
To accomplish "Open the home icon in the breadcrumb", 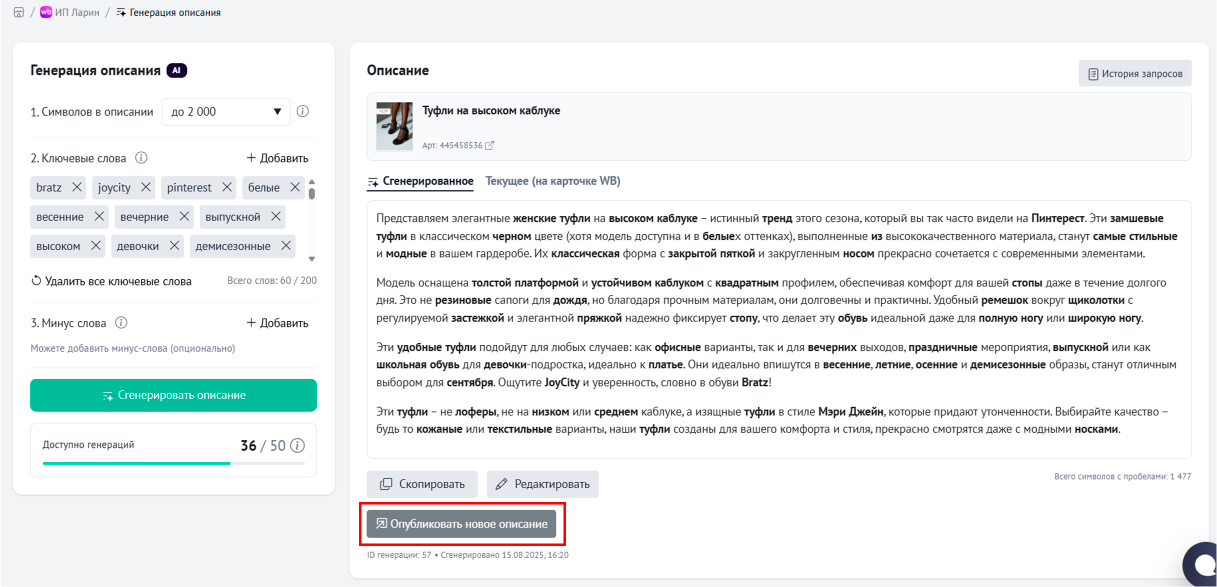I will (x=17, y=12).
